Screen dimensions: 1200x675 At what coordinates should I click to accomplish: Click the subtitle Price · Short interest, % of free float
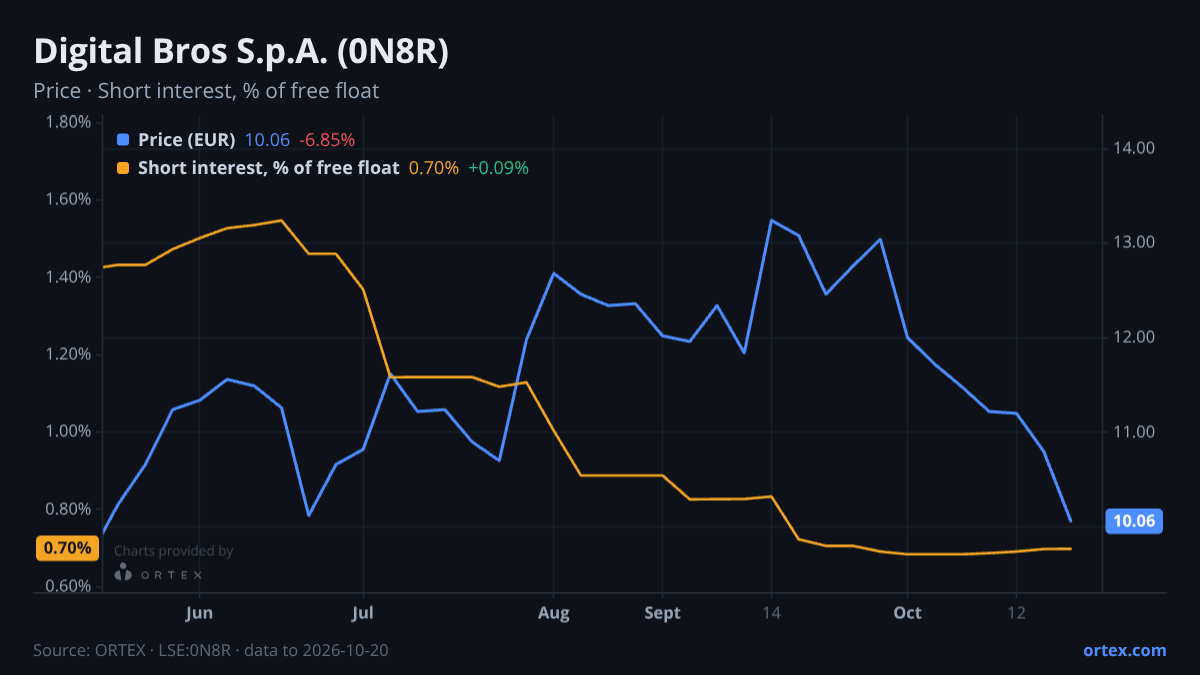206,91
